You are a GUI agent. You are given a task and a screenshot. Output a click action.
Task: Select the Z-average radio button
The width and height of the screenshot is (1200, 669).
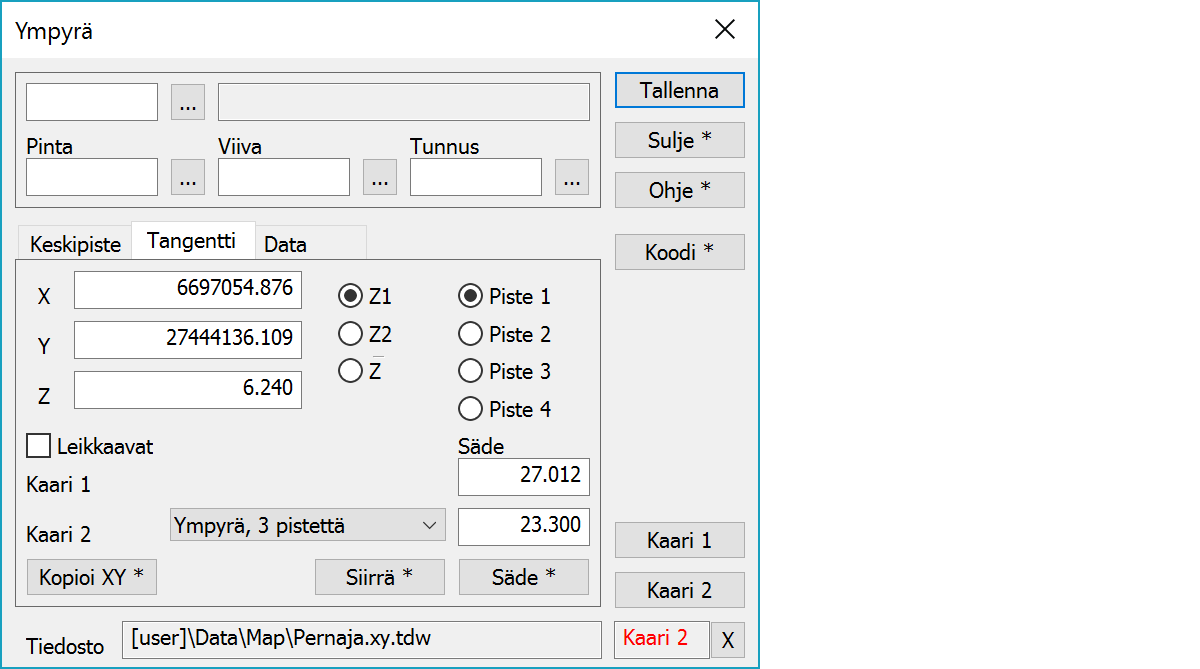pyautogui.click(x=350, y=371)
